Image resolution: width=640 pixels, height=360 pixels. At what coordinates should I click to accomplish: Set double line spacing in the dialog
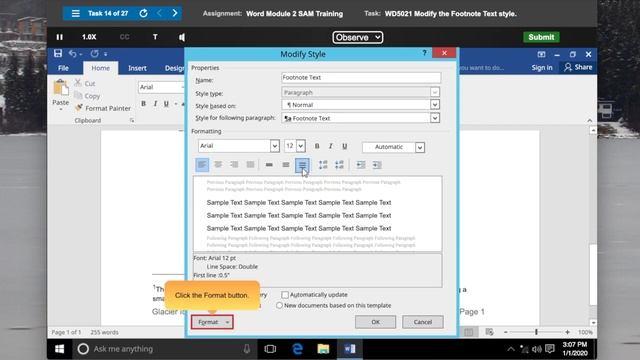(x=302, y=165)
